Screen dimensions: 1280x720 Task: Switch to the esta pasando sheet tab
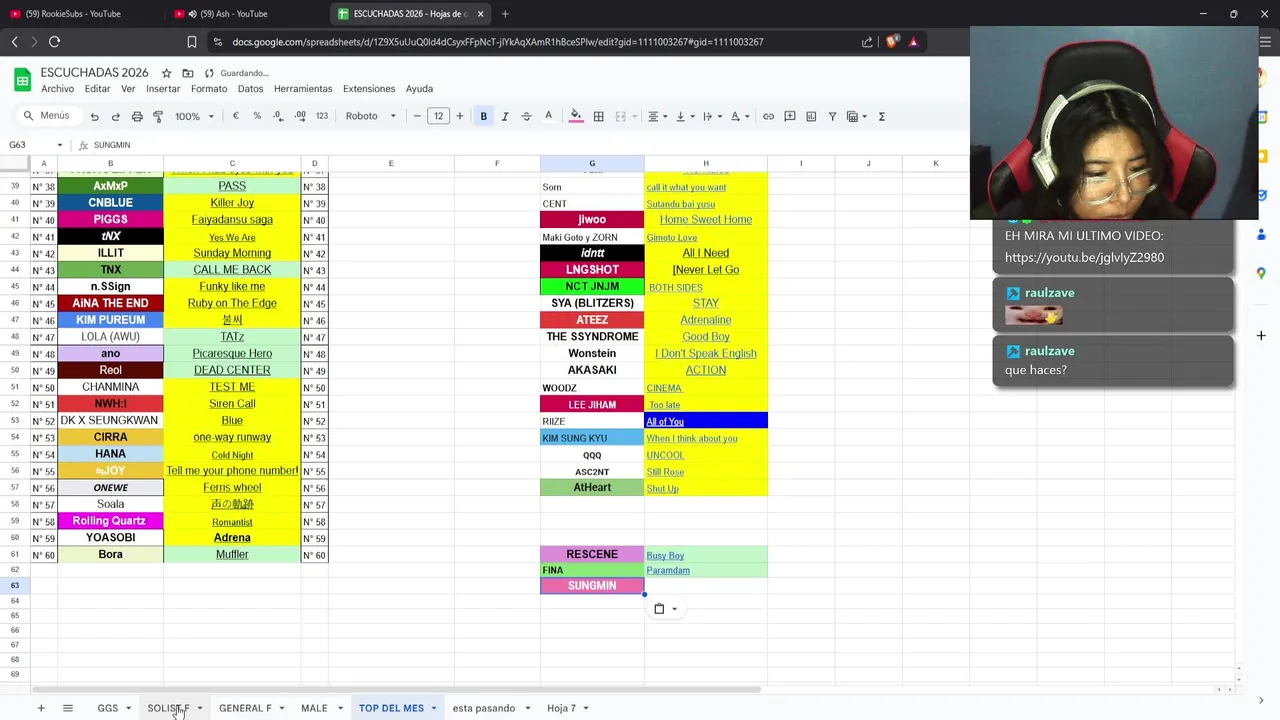pyautogui.click(x=484, y=708)
